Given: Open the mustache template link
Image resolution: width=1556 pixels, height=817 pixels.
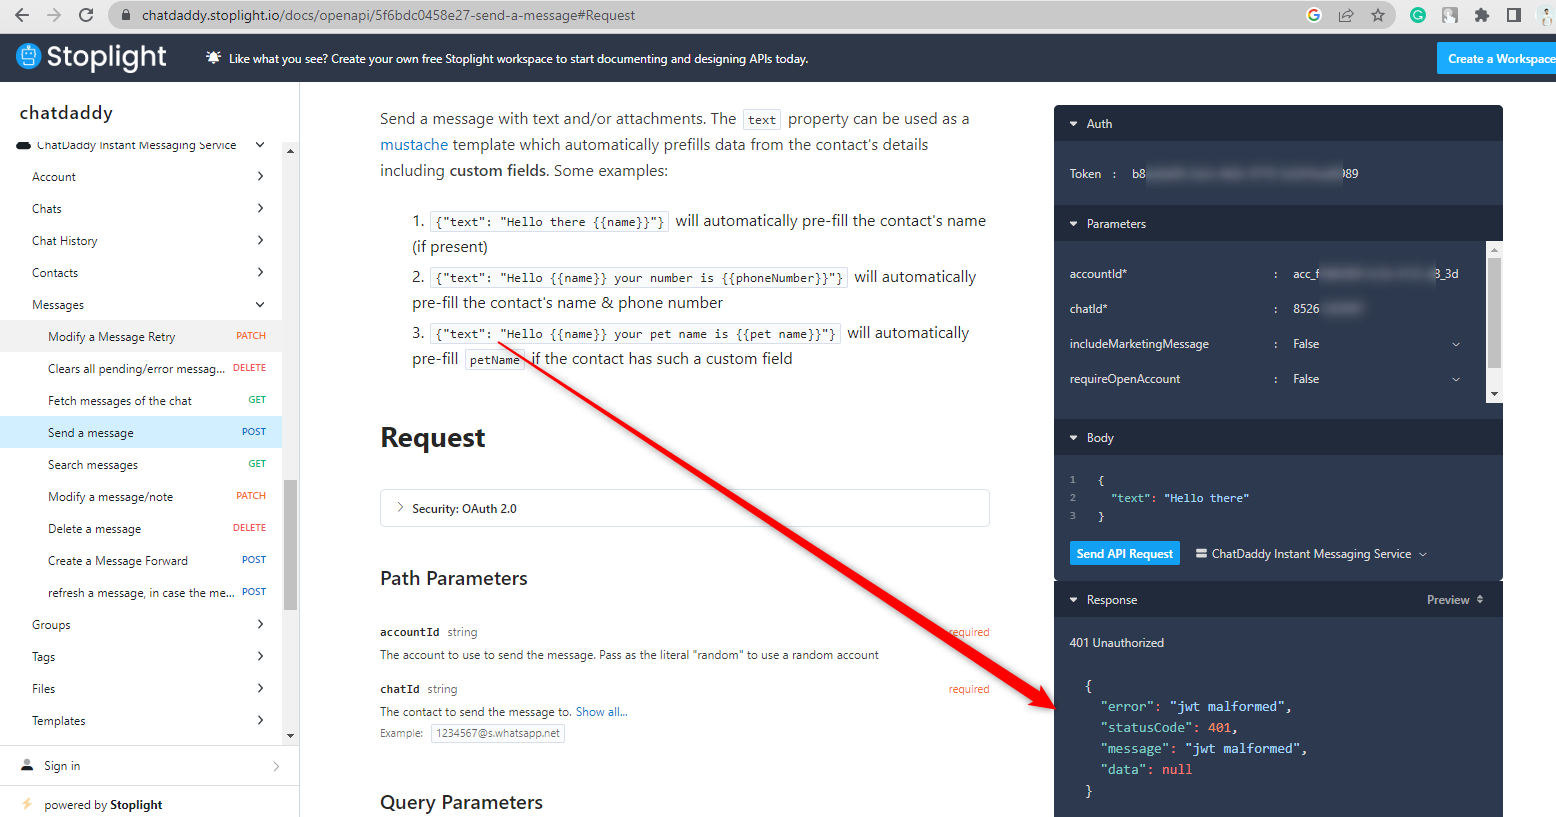Looking at the screenshot, I should [414, 145].
